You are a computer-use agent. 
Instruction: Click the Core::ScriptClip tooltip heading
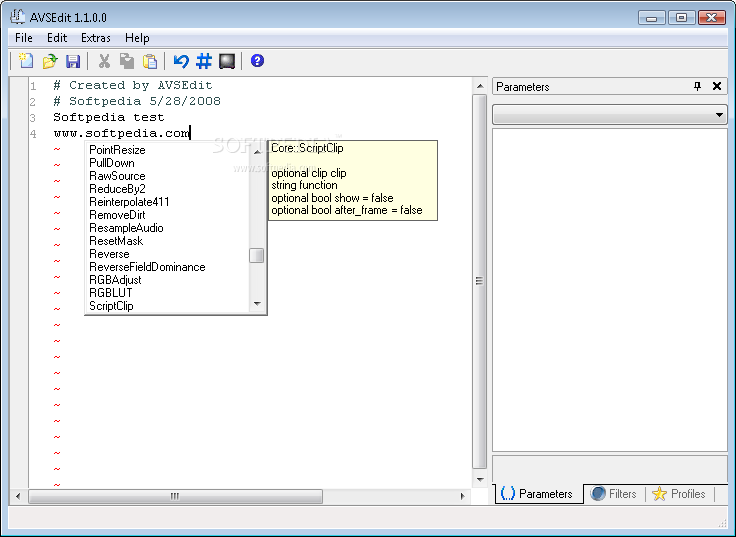click(x=307, y=148)
